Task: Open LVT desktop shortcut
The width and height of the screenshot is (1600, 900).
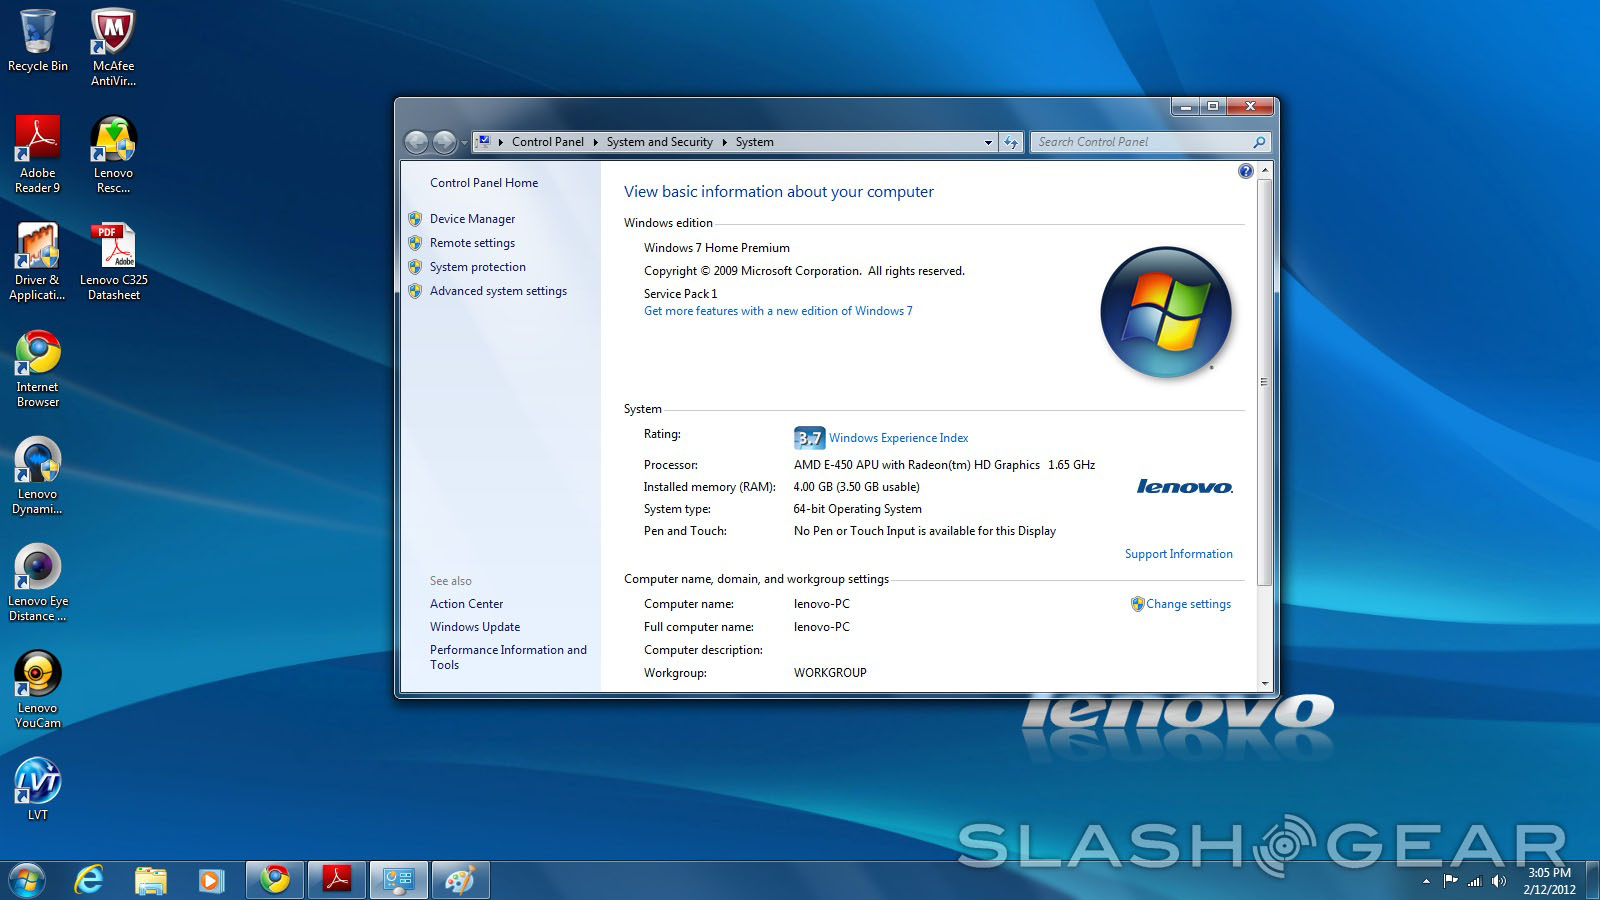Action: [38, 789]
